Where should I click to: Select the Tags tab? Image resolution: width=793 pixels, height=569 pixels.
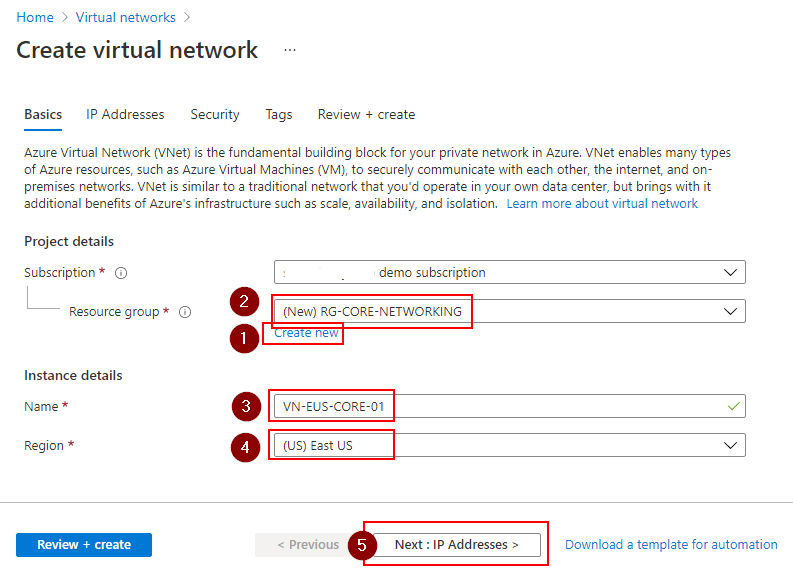tap(279, 115)
